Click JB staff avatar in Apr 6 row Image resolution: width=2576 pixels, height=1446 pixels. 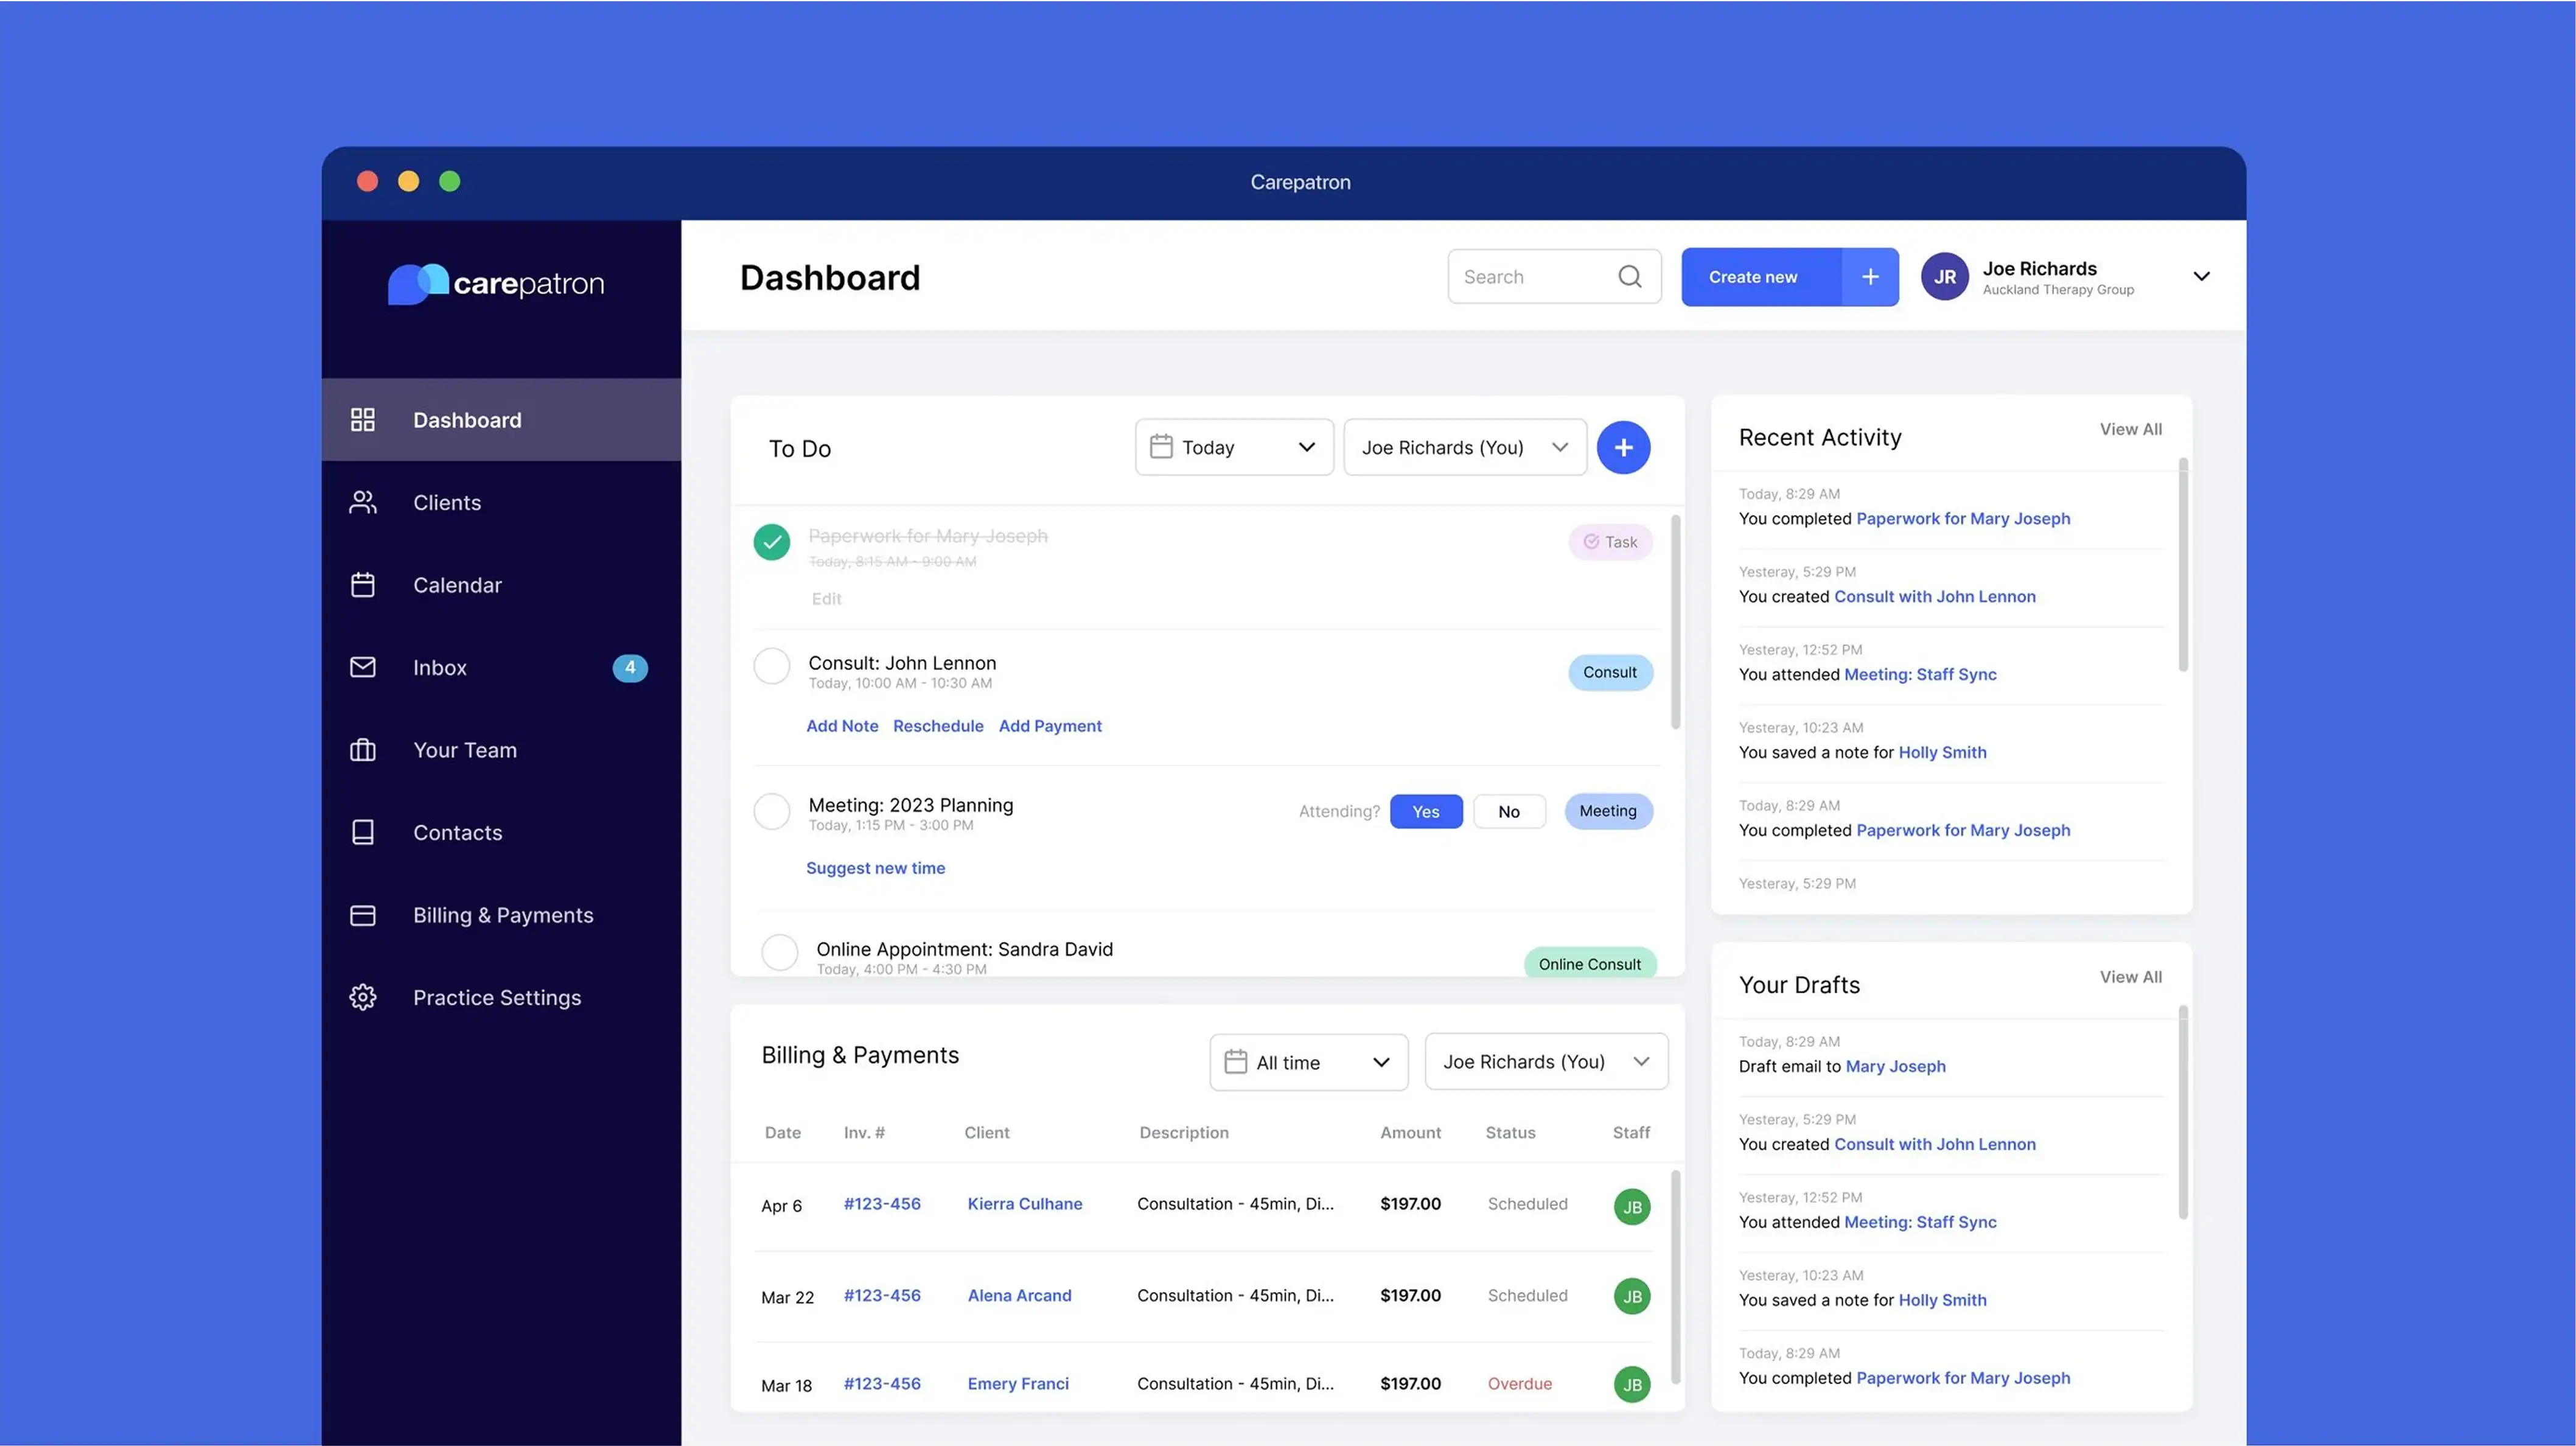click(x=1632, y=1206)
